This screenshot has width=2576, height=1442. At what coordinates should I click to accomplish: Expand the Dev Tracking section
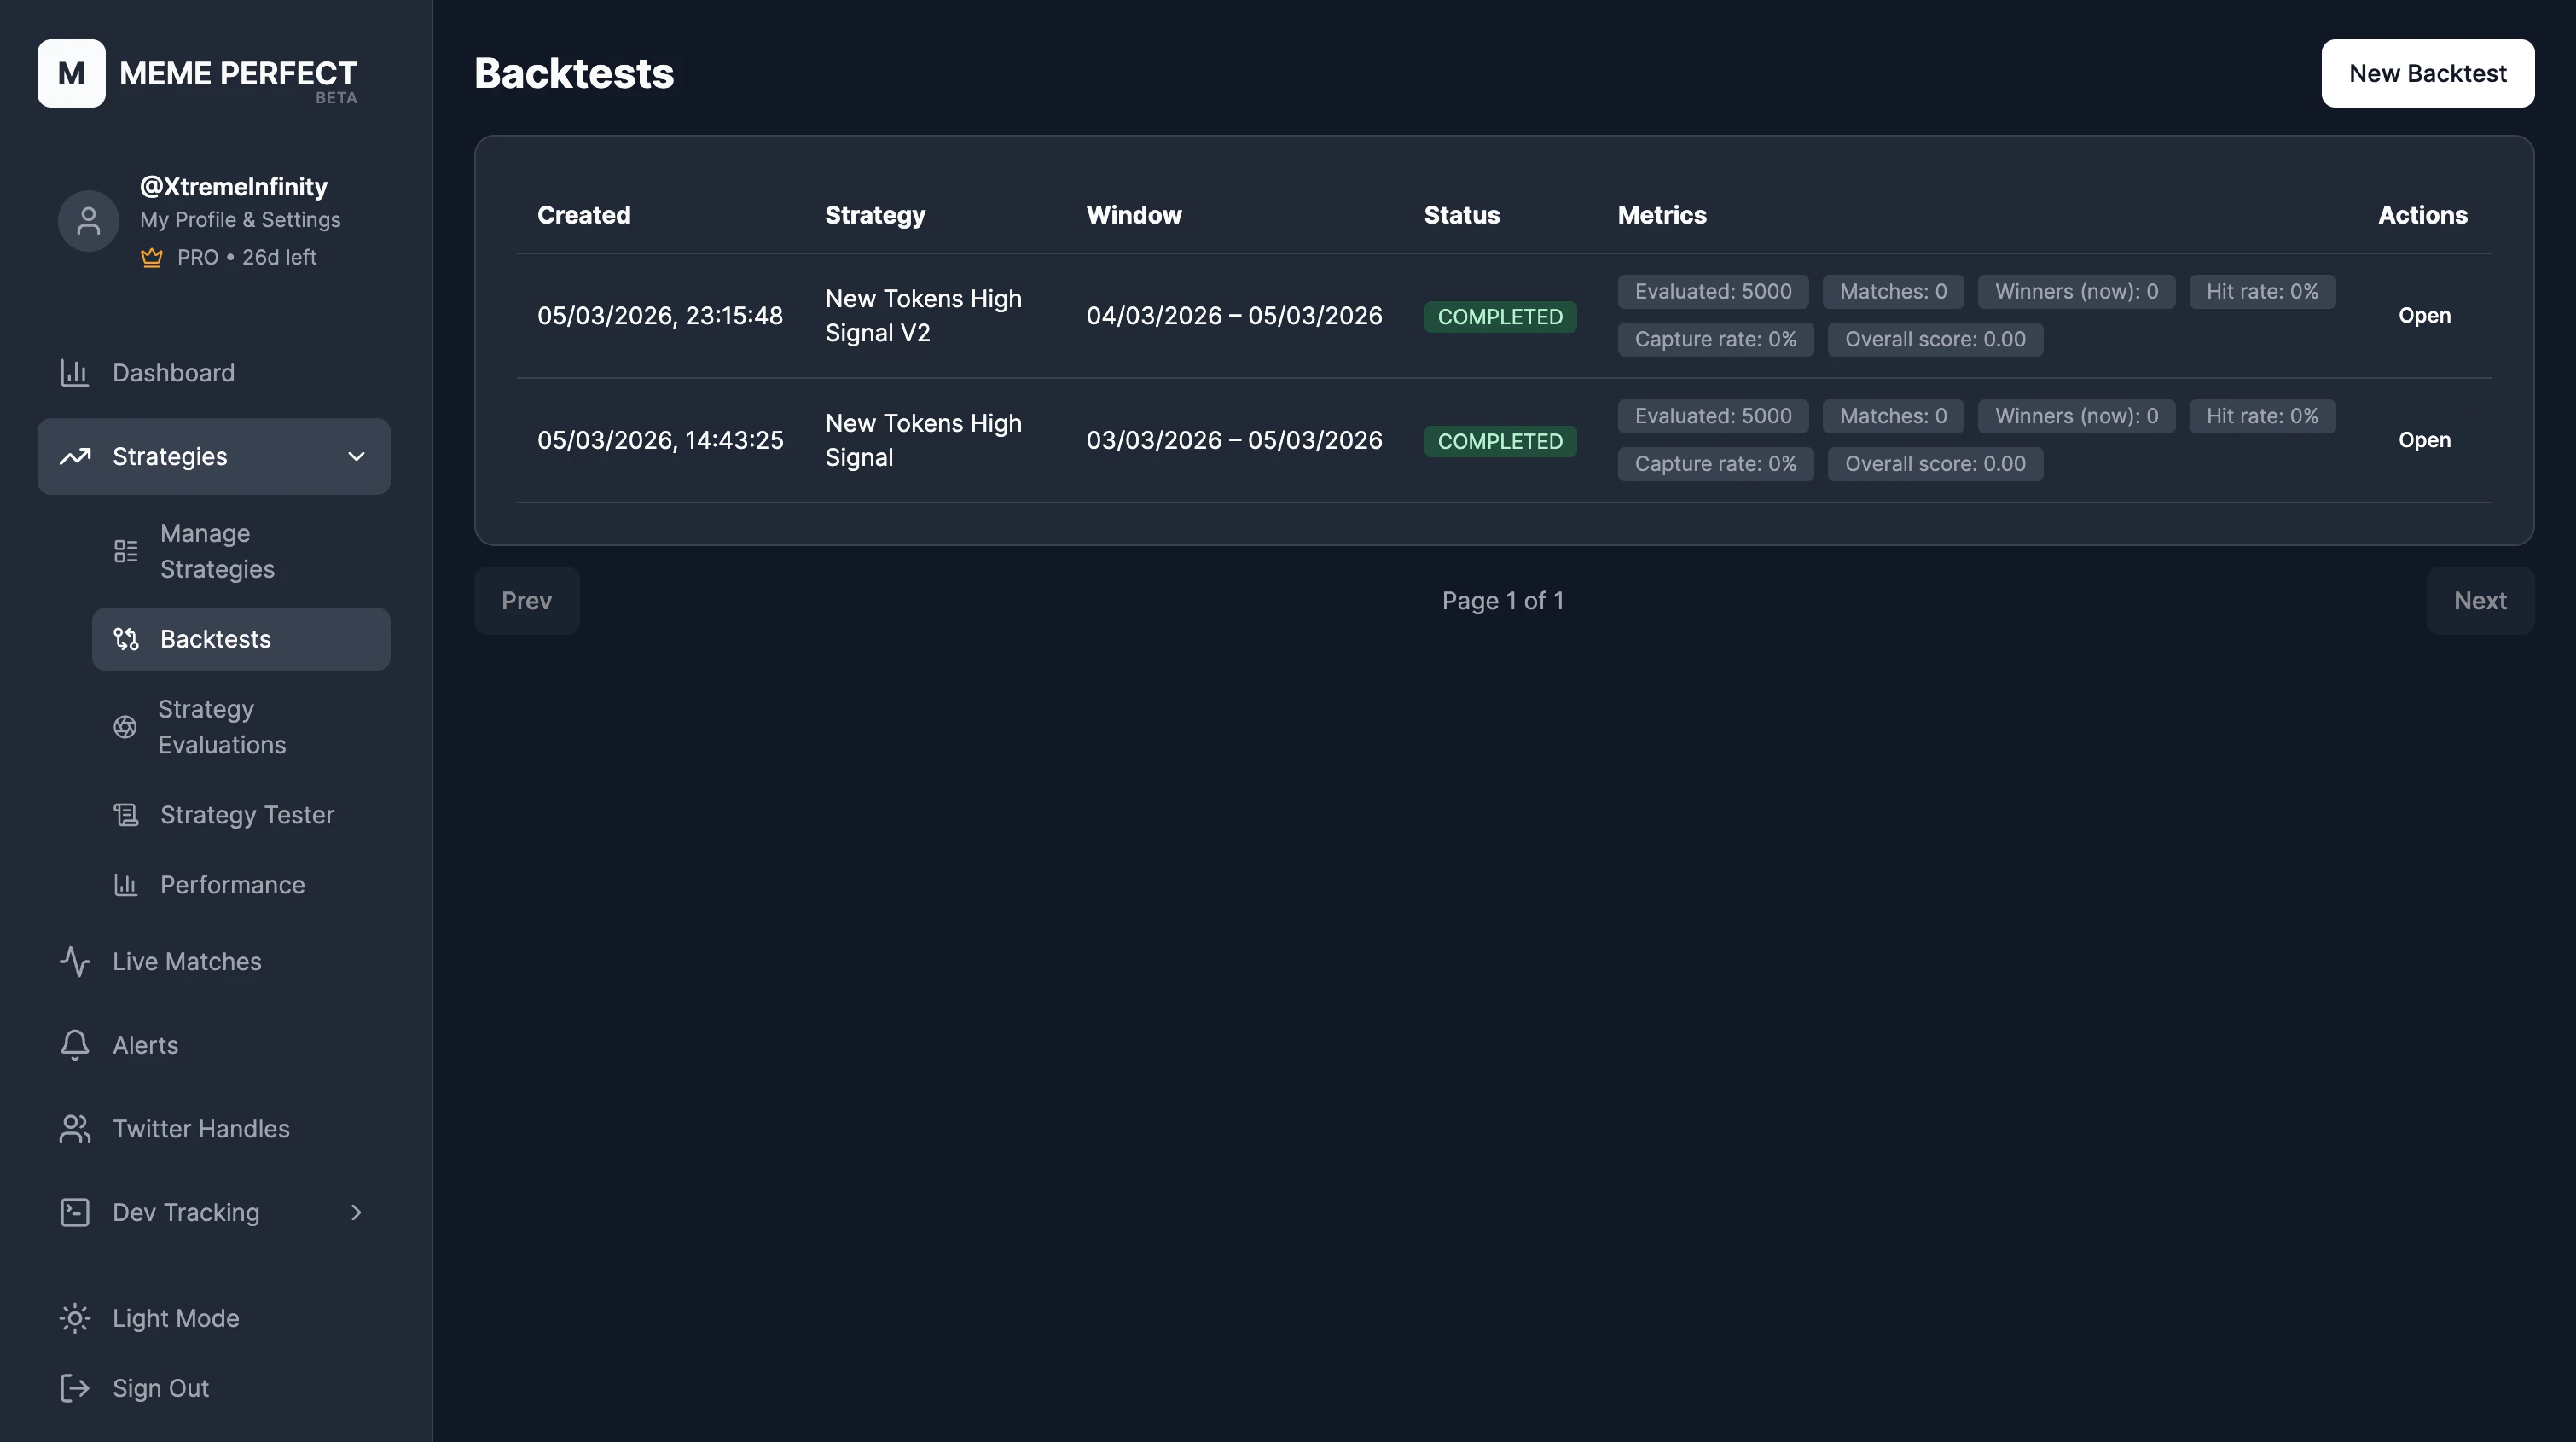point(356,1212)
